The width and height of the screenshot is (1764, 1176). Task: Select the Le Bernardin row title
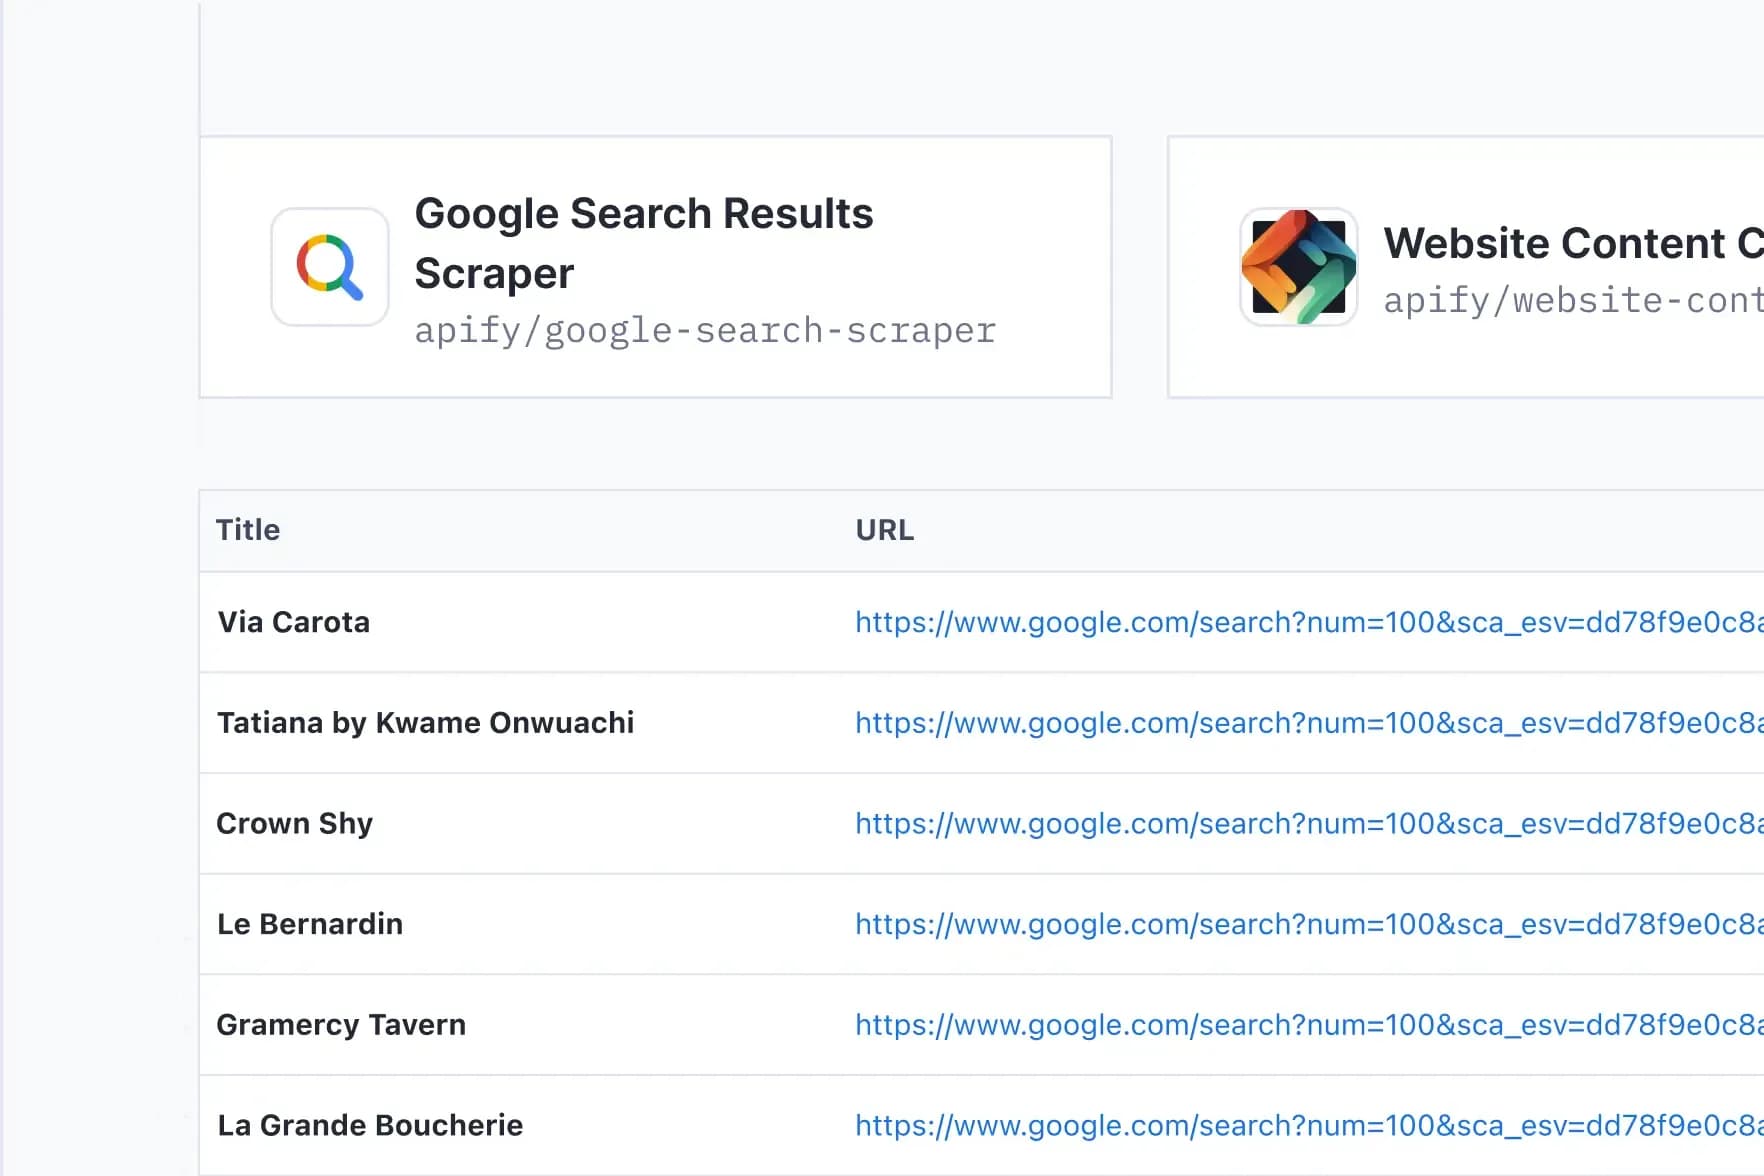[310, 924]
